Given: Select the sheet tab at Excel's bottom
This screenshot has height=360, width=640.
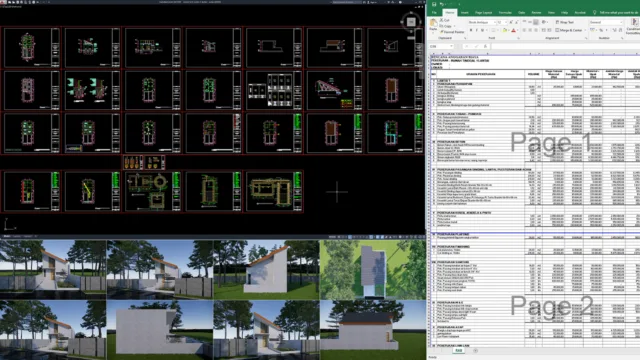Looking at the screenshot, I should pyautogui.click(x=458, y=351).
